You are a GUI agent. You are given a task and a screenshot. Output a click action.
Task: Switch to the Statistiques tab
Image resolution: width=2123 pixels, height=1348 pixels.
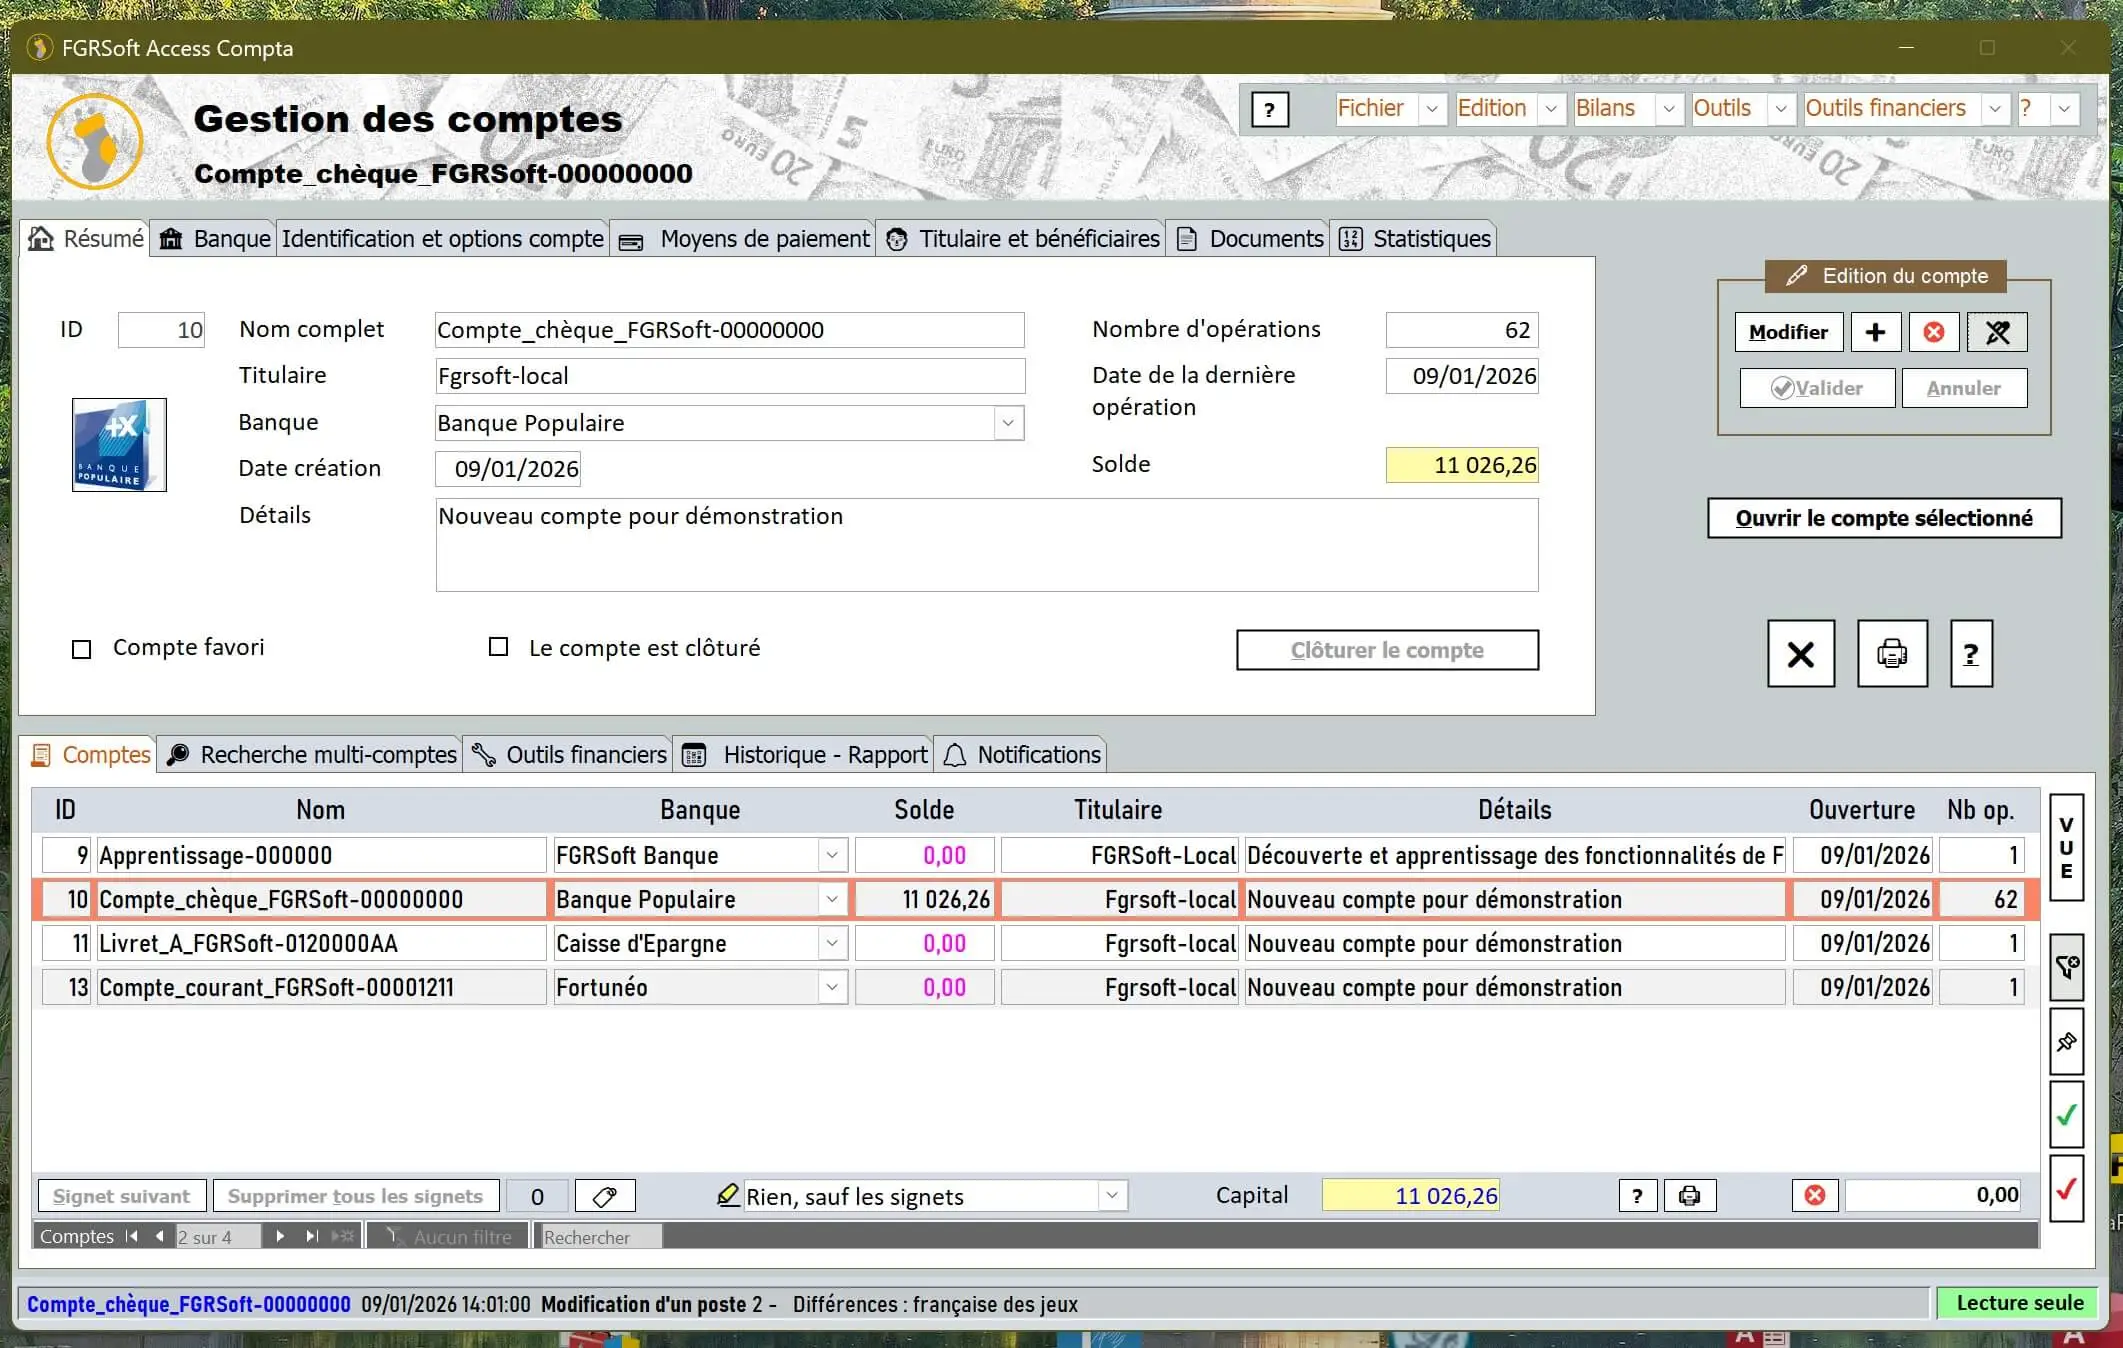click(1414, 239)
